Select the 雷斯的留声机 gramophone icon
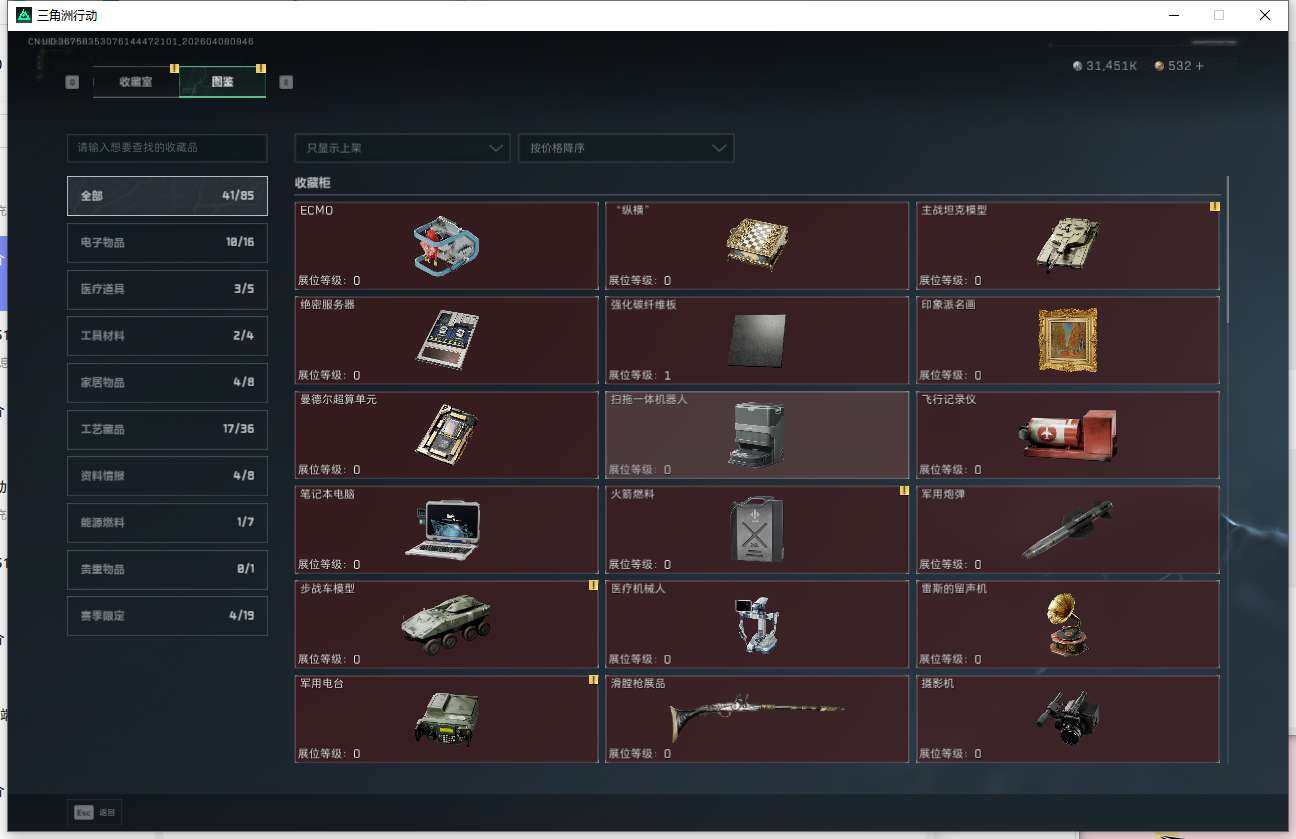Viewport: 1296px width, 839px height. click(1066, 624)
